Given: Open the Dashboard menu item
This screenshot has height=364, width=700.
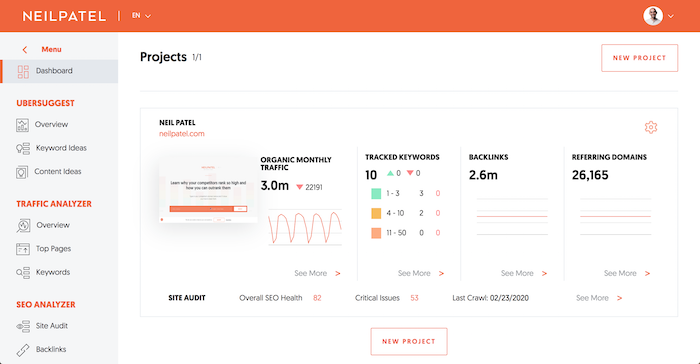Looking at the screenshot, I should pyautogui.click(x=59, y=71).
